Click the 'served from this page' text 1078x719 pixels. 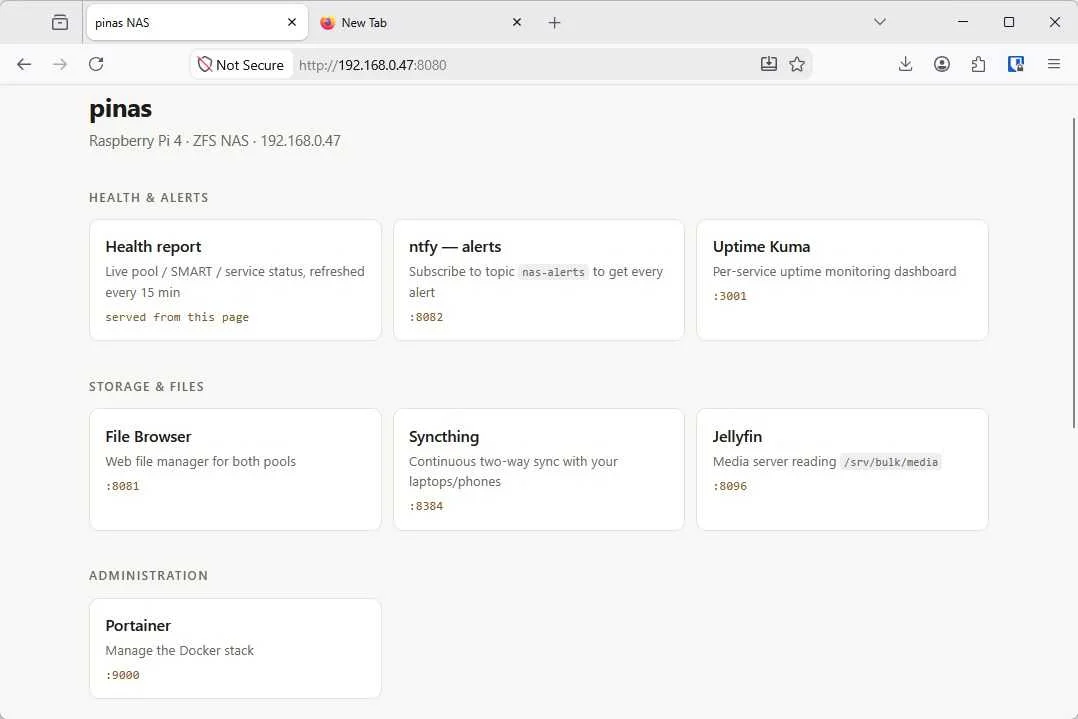pos(177,317)
